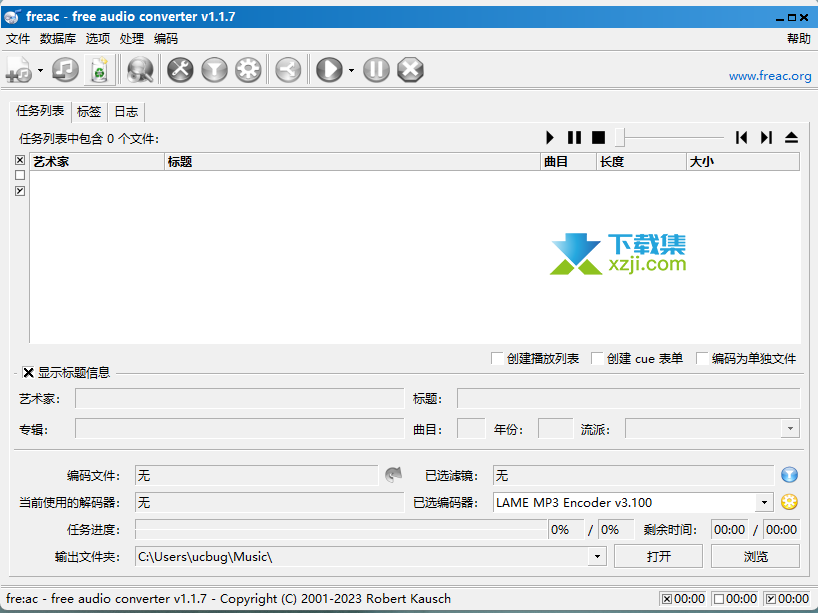Click the 浏览 button
This screenshot has width=818, height=613.
tap(755, 556)
